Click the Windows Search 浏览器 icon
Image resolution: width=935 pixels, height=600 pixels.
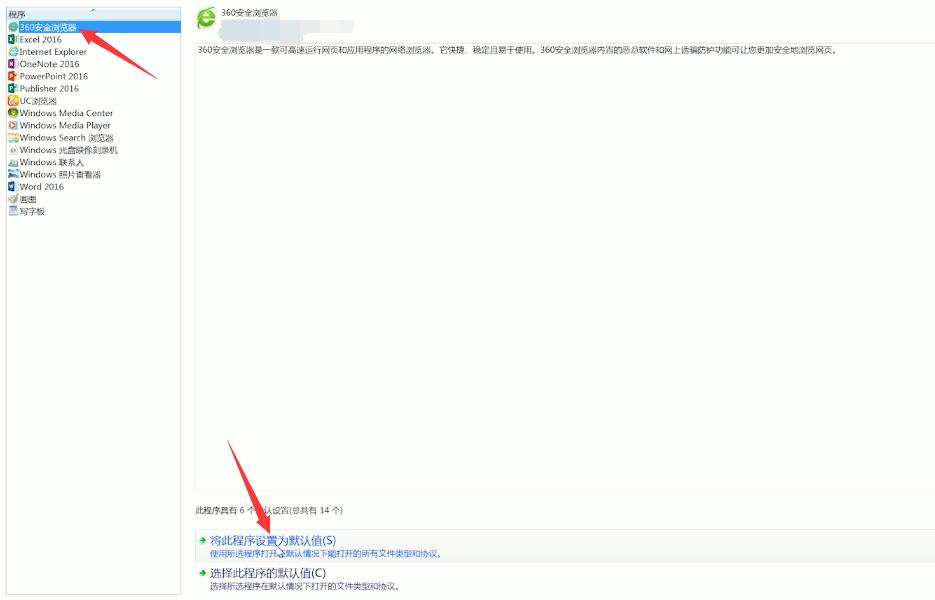[13, 138]
